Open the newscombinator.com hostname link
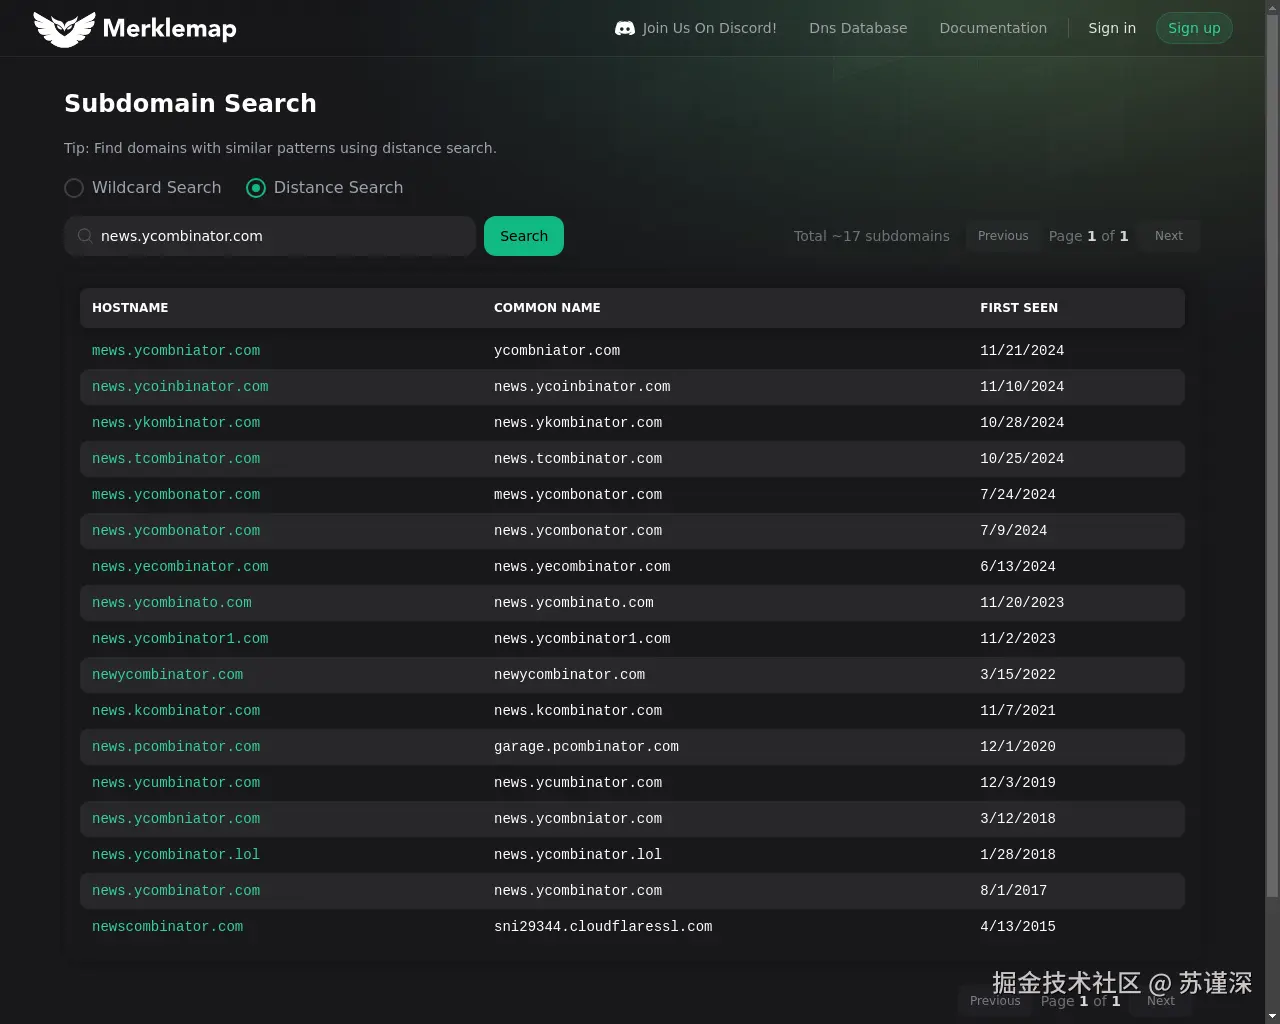 pyautogui.click(x=167, y=926)
